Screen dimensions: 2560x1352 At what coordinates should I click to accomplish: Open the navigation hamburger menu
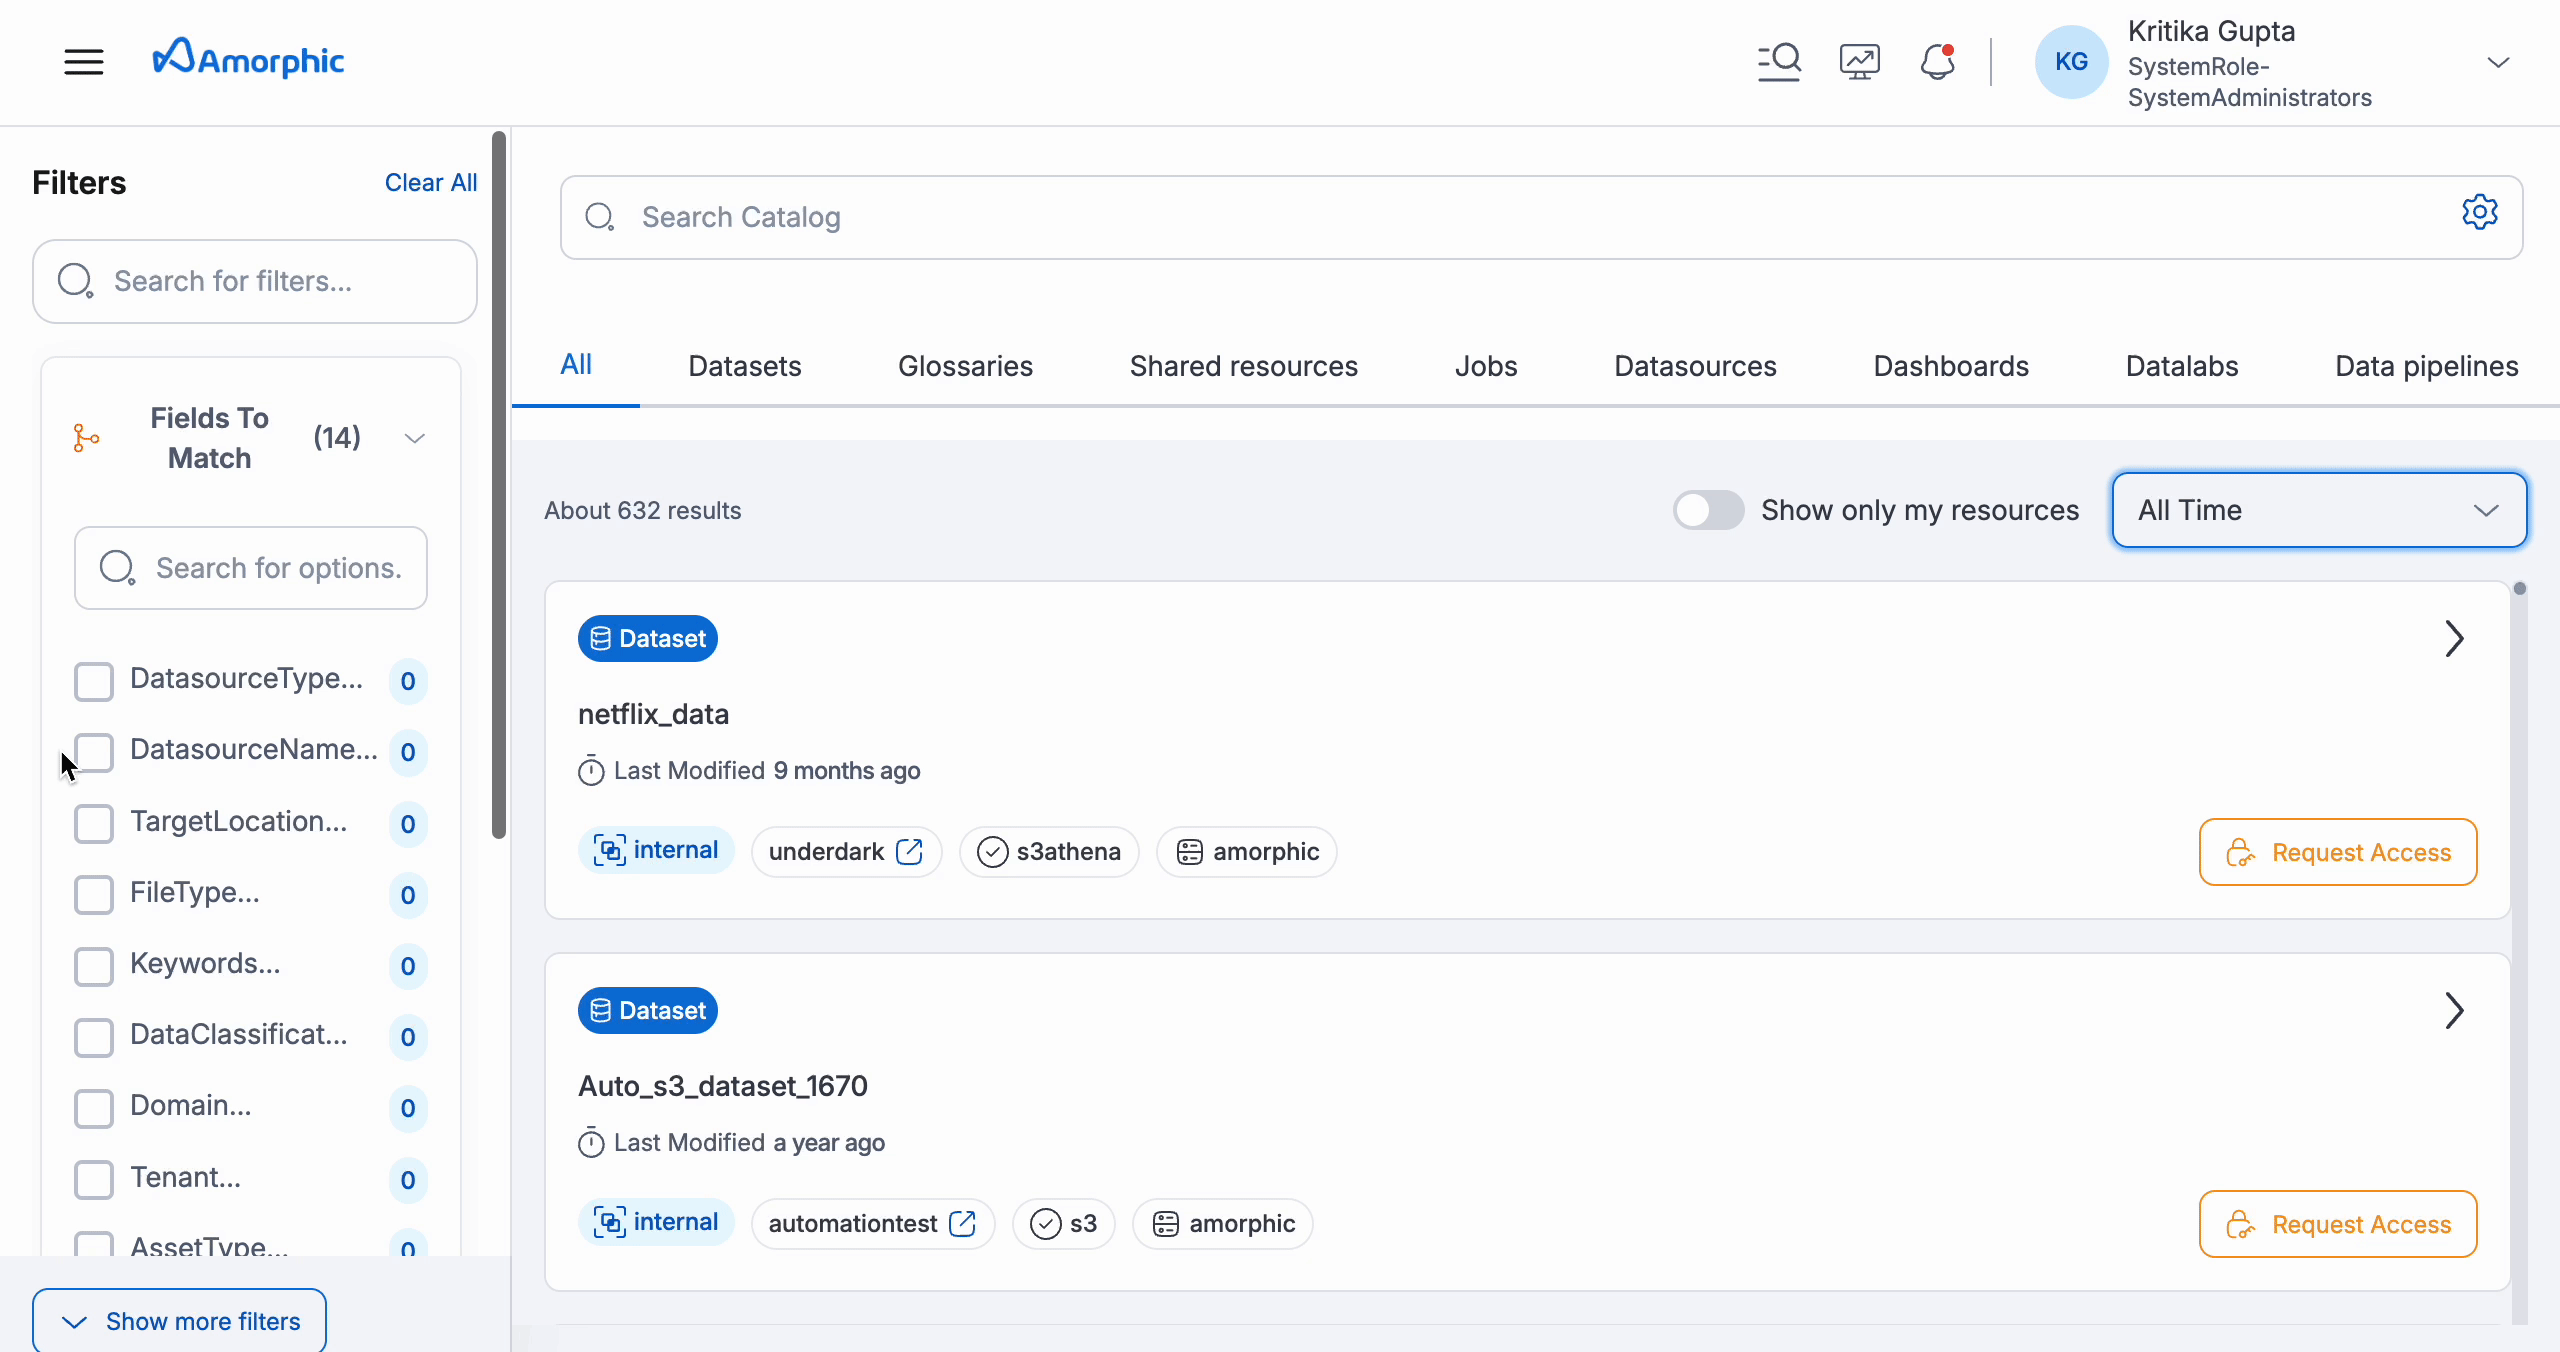tap(84, 61)
